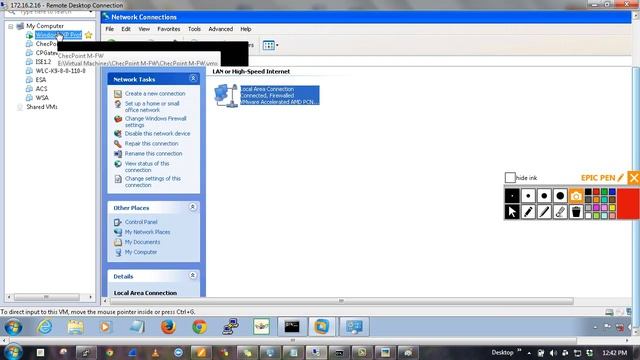This screenshot has height=360, width=640.
Task: Click Set up a home or small office network
Action: pyautogui.click(x=152, y=107)
